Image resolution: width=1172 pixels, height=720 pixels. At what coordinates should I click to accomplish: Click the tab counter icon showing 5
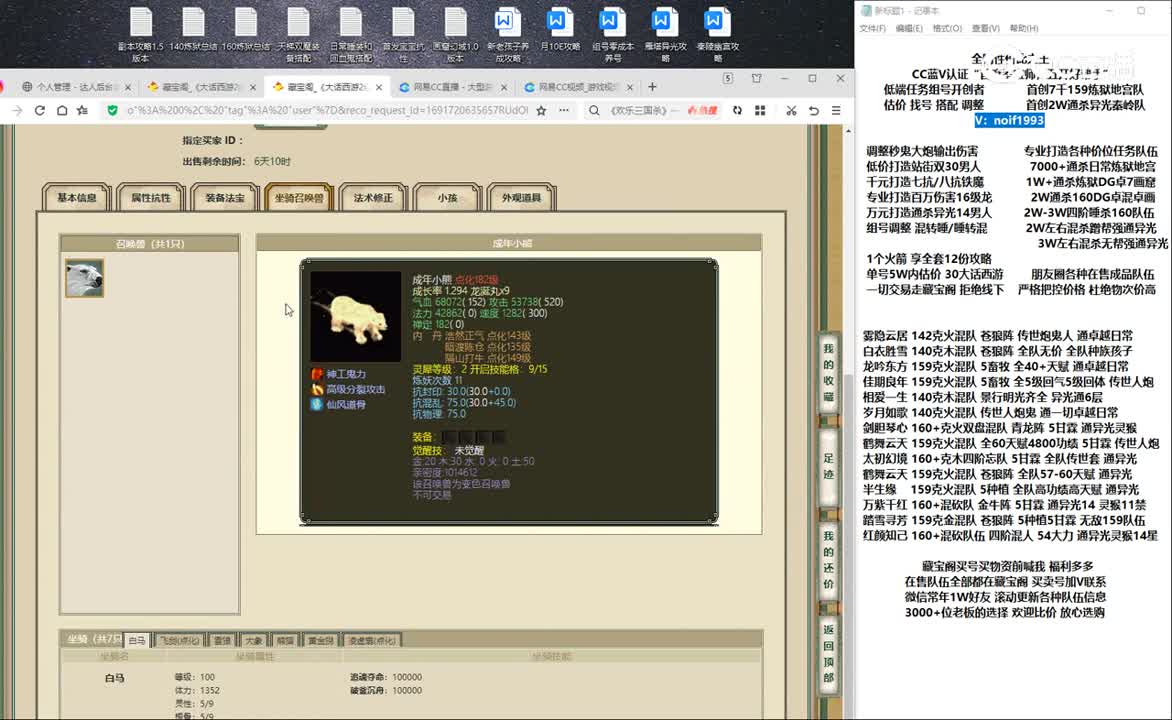click(x=728, y=79)
